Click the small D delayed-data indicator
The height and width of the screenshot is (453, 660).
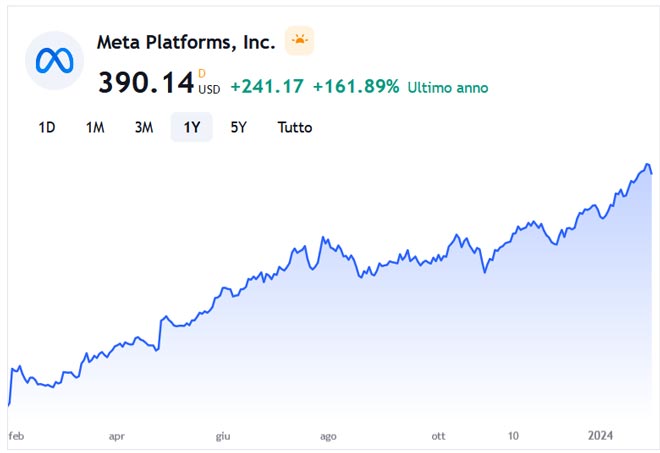click(x=202, y=73)
